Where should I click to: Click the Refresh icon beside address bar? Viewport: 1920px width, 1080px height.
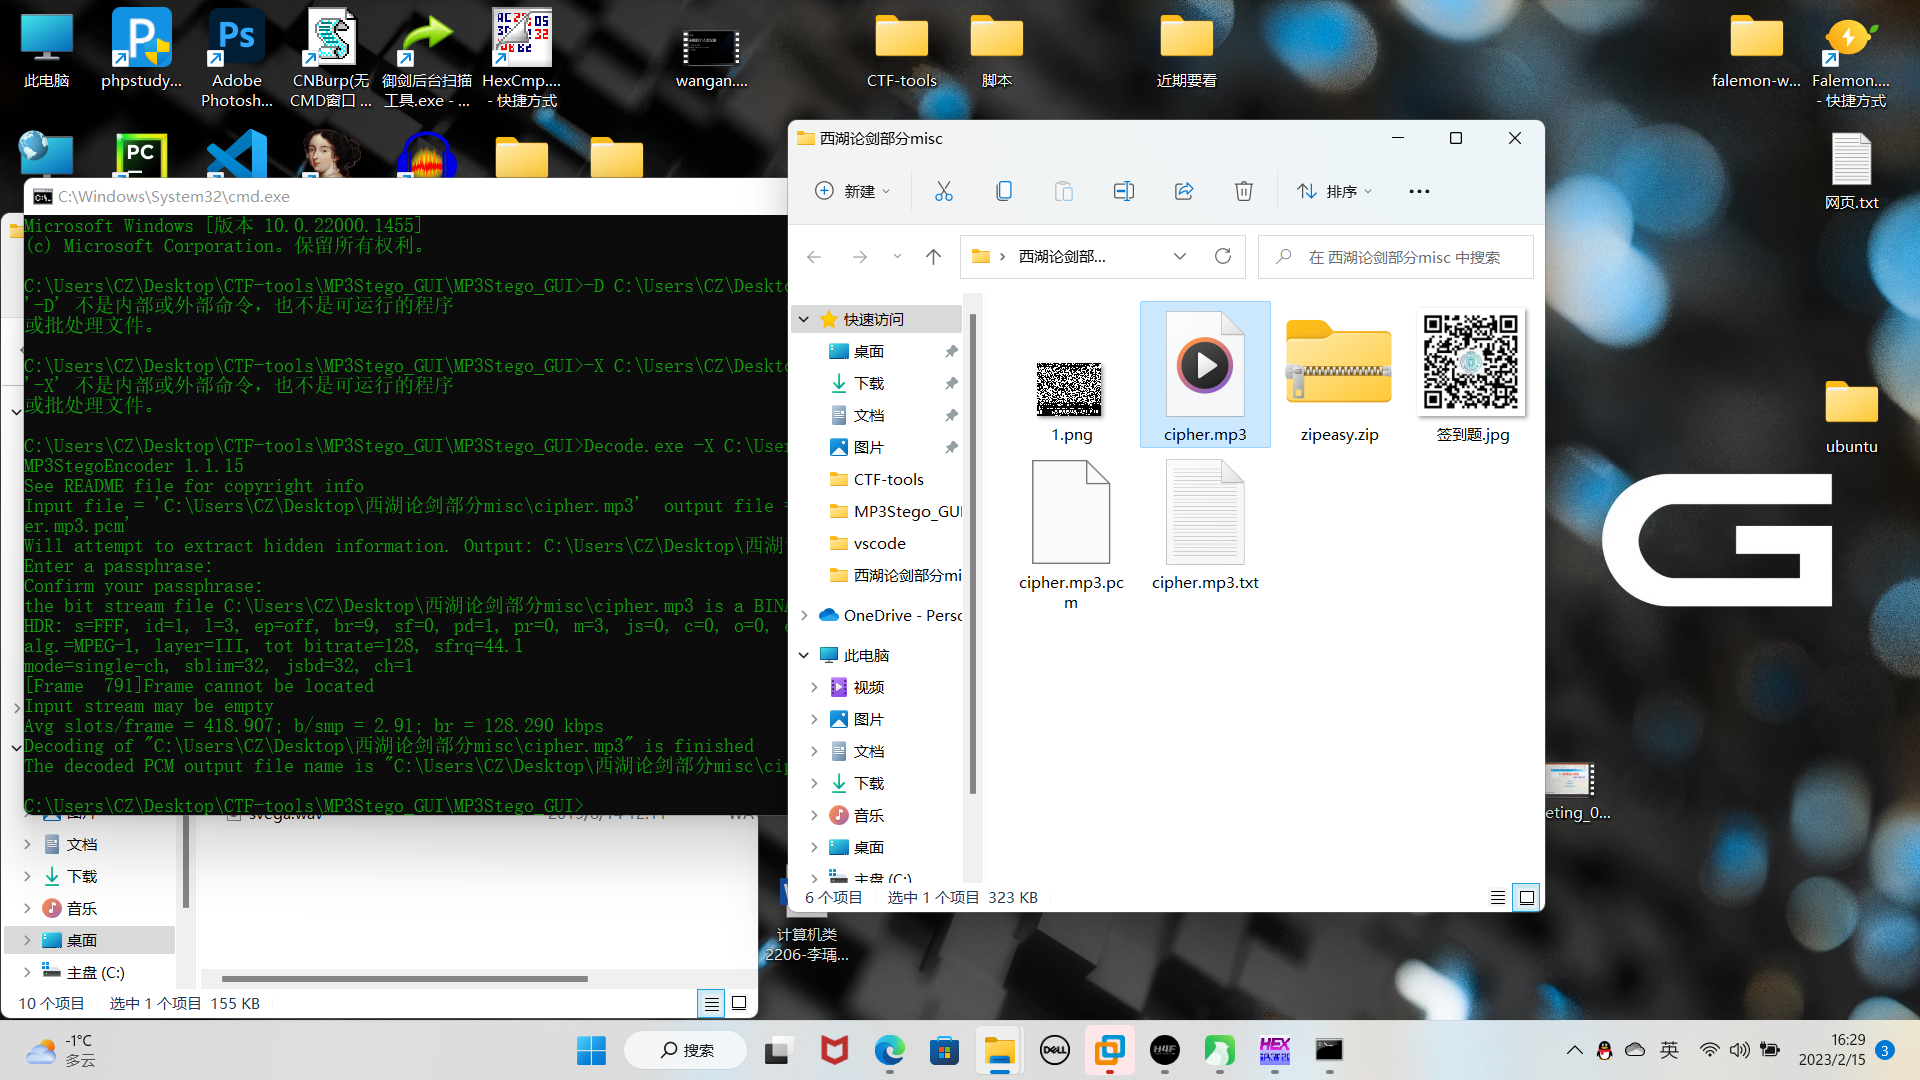pos(1222,257)
